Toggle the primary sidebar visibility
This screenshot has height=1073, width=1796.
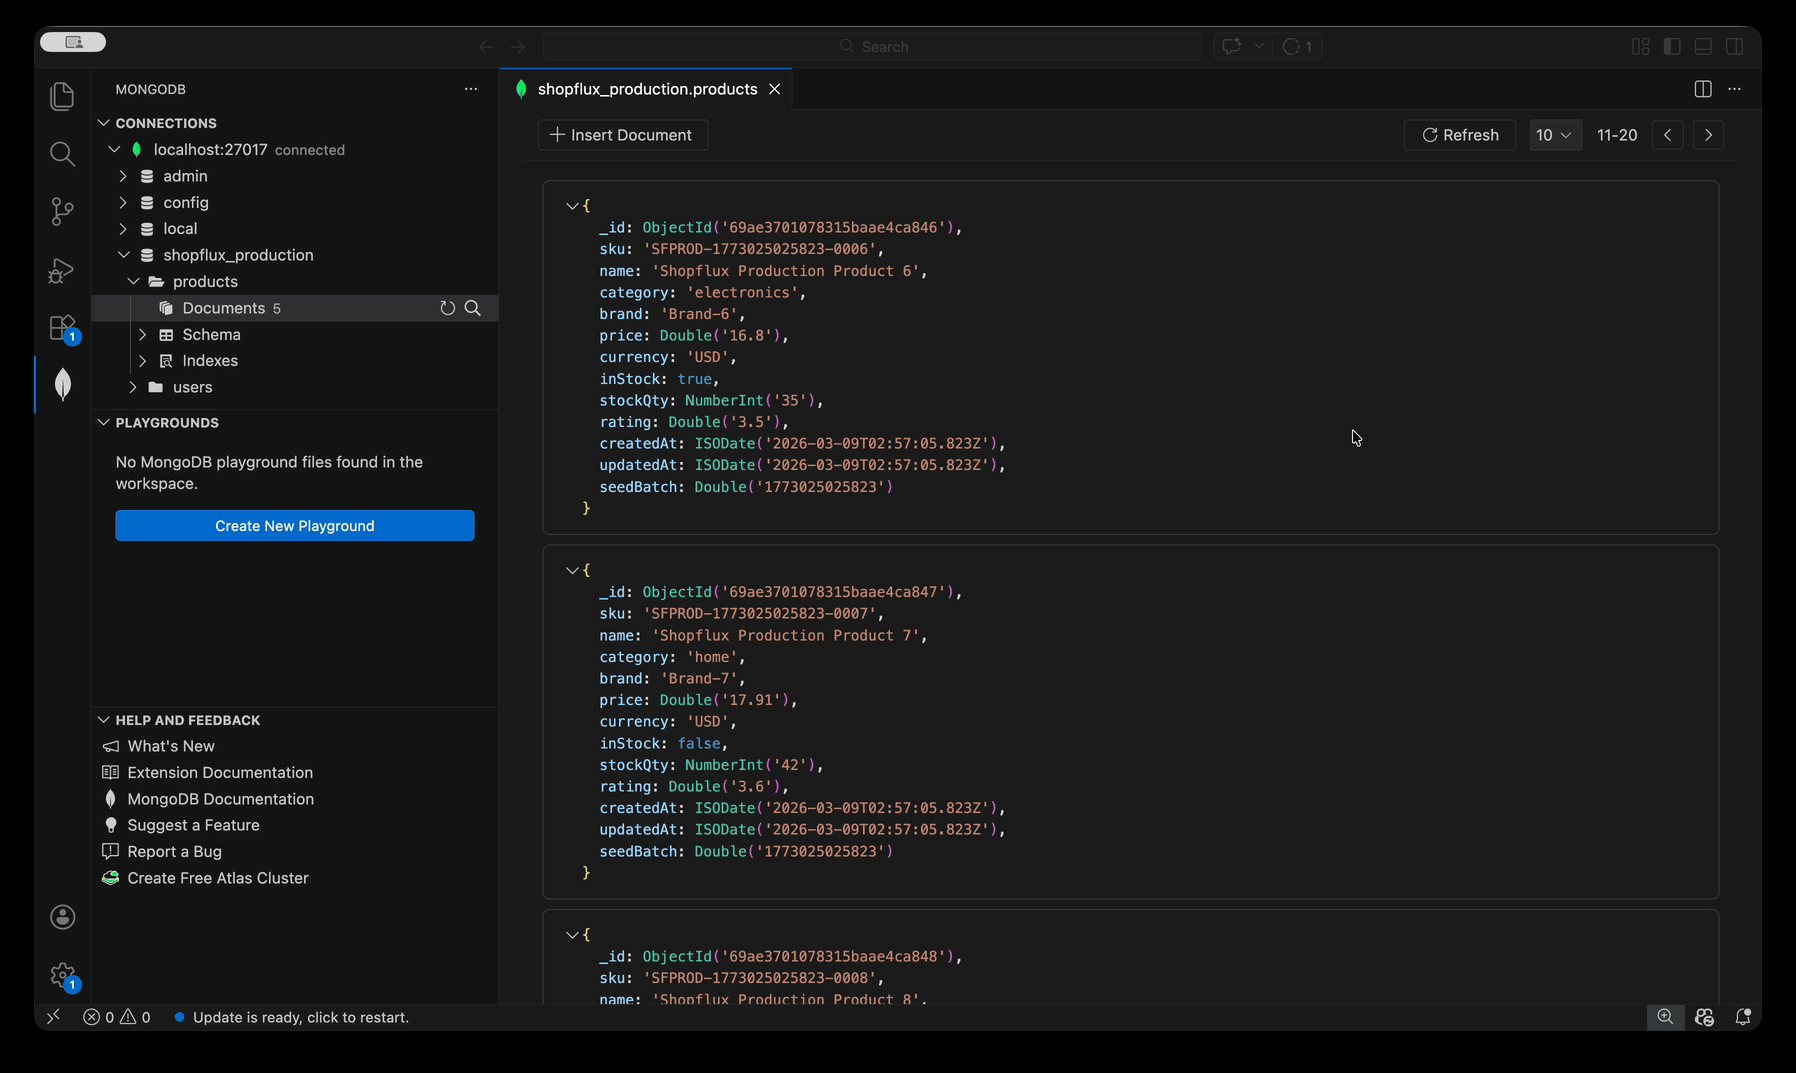(x=1672, y=46)
